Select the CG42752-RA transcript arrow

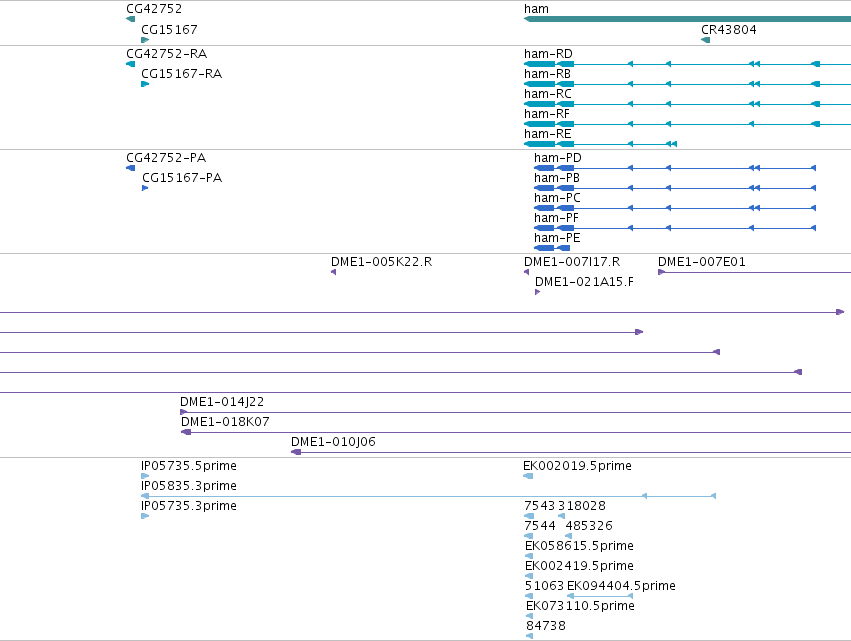click(x=130, y=64)
